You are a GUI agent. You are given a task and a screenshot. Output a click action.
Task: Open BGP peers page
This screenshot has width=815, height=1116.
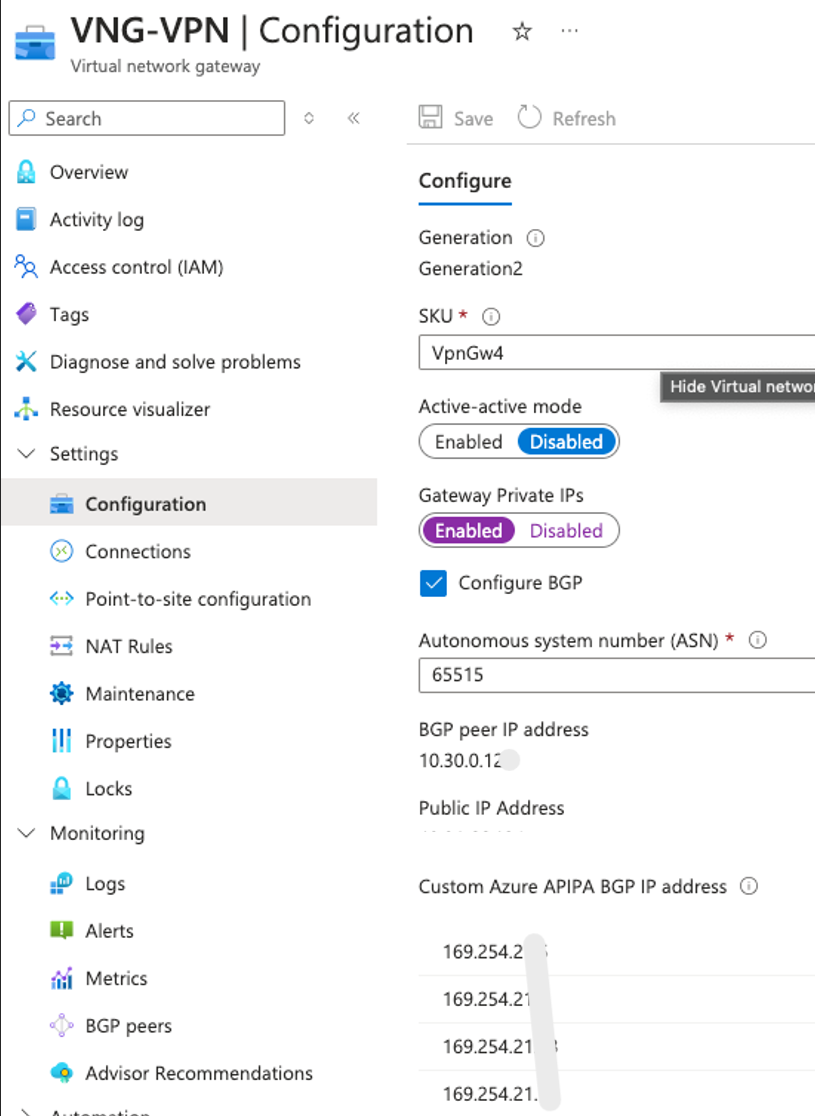coord(129,1026)
